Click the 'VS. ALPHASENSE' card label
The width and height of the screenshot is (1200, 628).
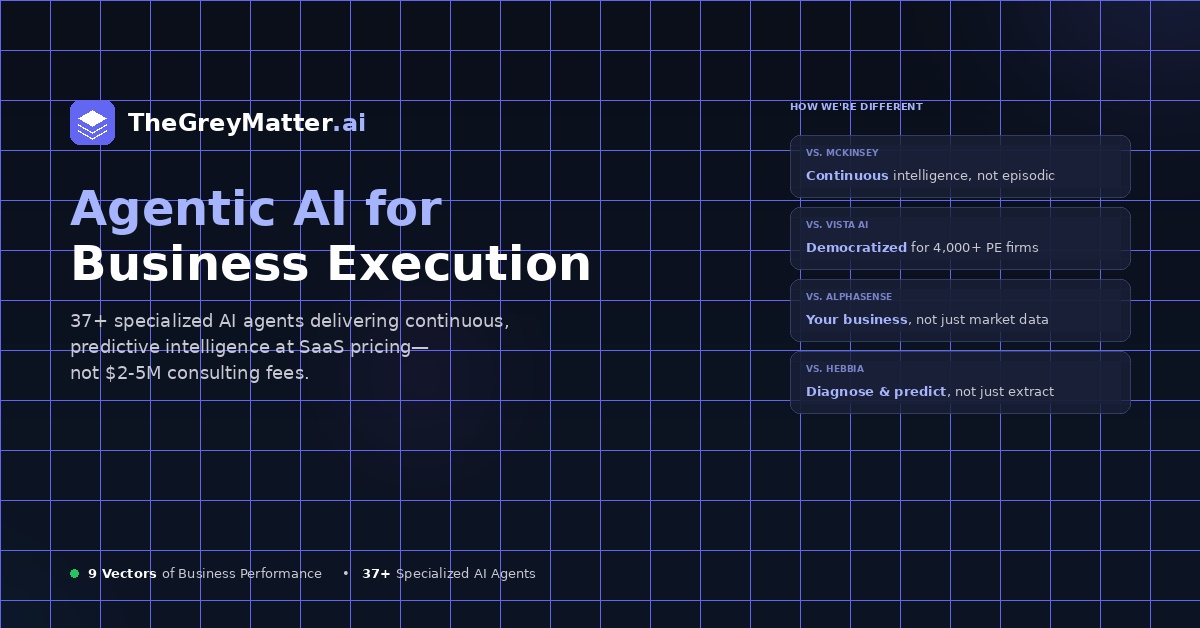[x=849, y=297]
